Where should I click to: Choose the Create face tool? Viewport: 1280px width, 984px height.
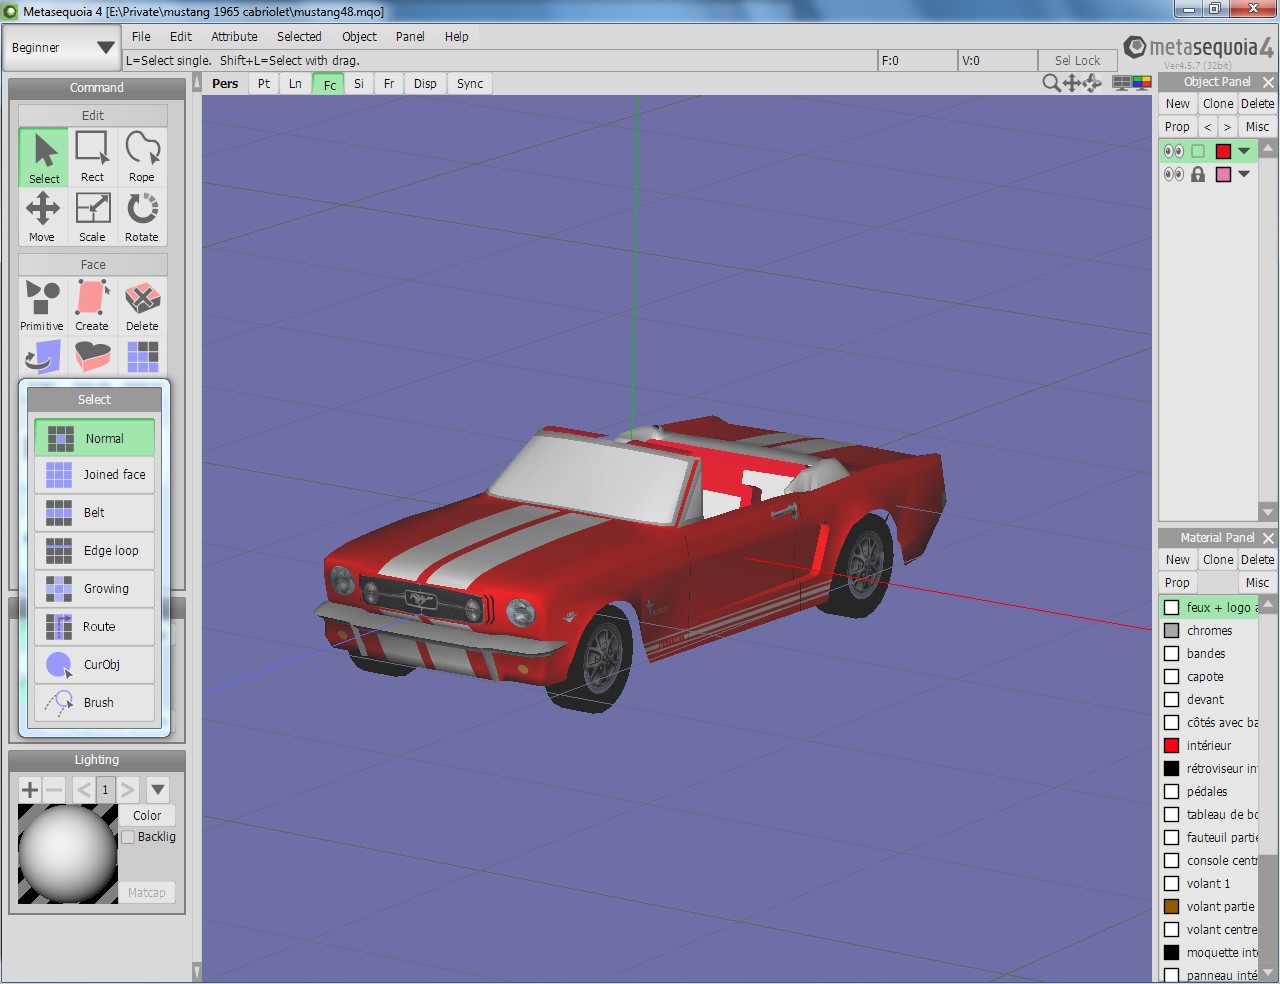point(92,306)
